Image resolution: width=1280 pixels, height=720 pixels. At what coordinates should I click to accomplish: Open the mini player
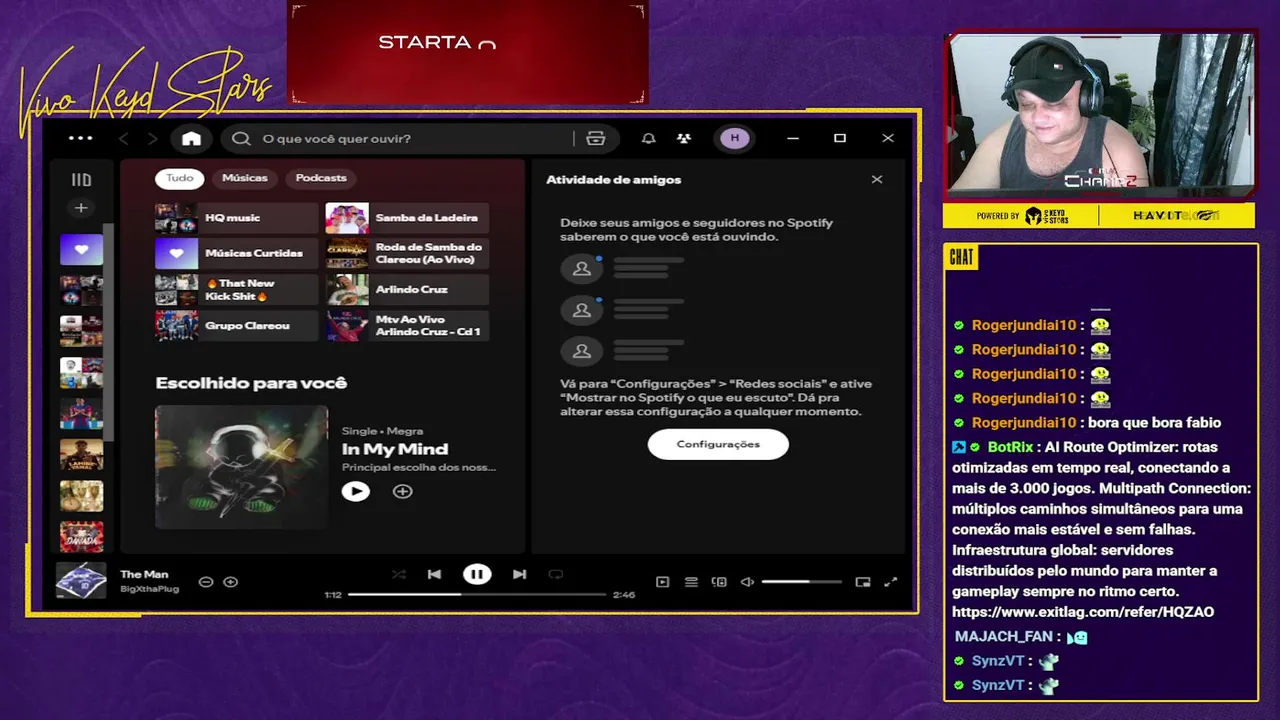(863, 582)
